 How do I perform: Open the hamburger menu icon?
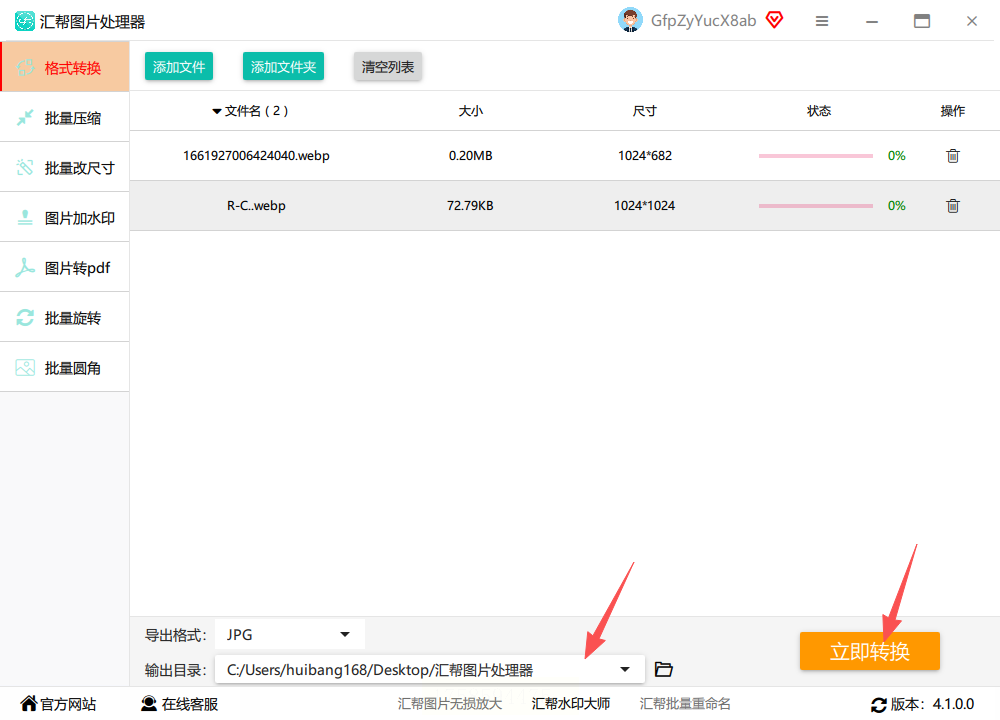tap(822, 21)
